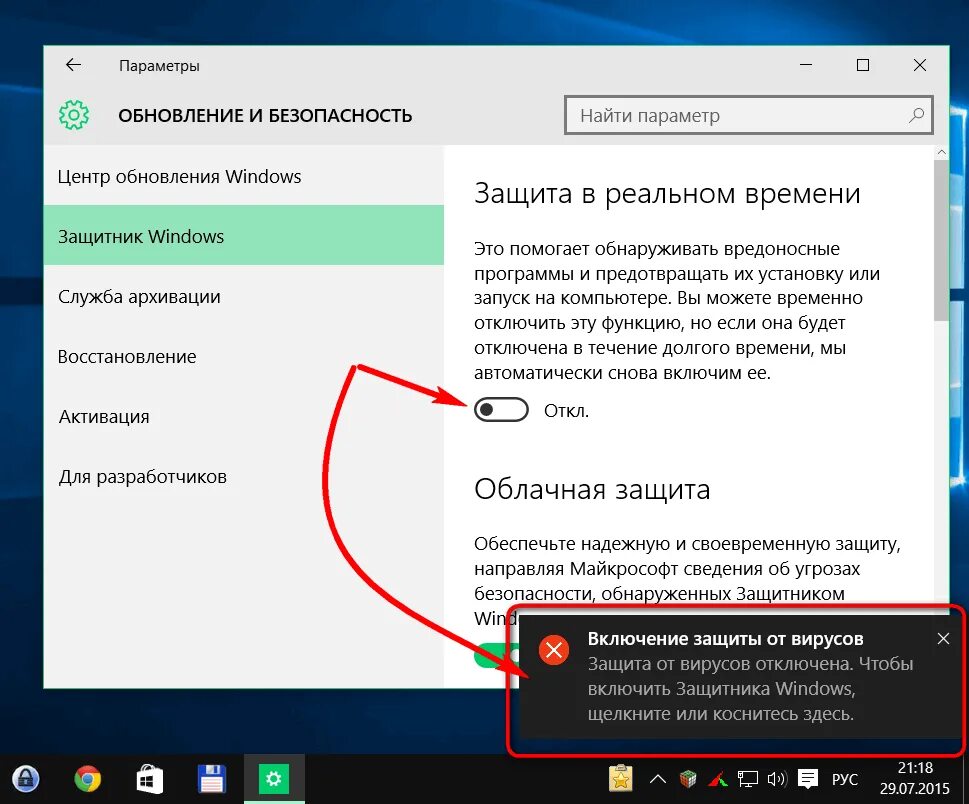969x804 pixels.
Task: Click the cube tray icon
Action: [x=688, y=779]
